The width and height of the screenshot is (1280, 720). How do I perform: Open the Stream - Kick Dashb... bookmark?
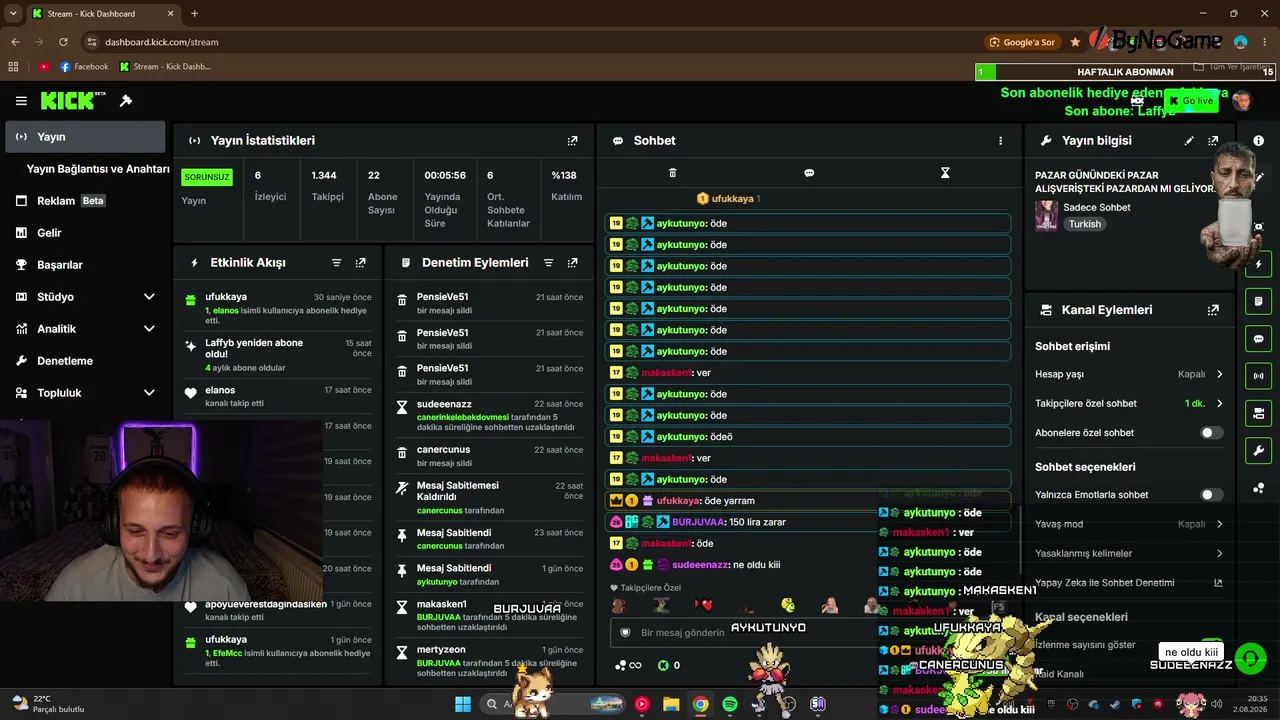coord(165,67)
